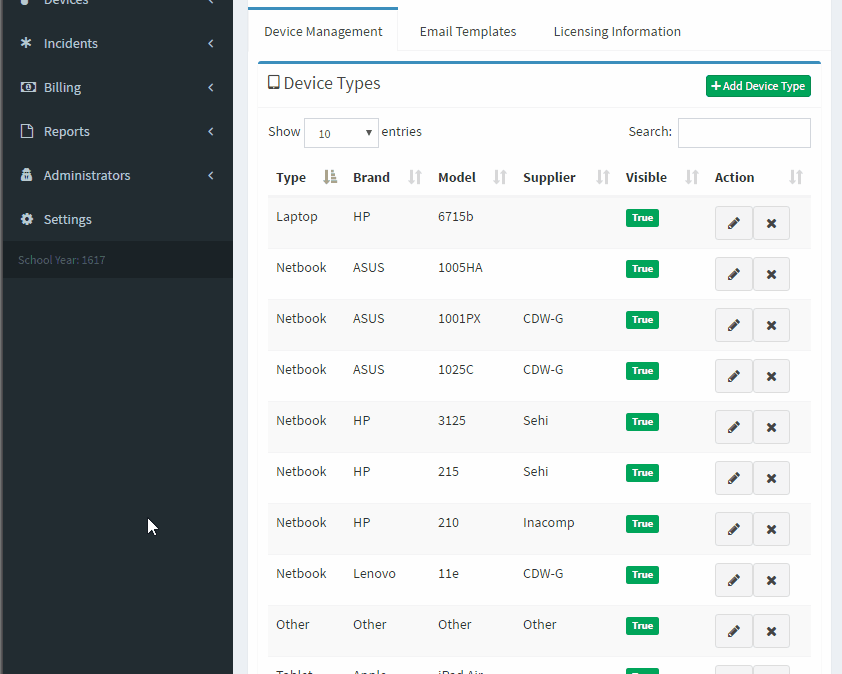This screenshot has height=674, width=842.
Task: Open Settings from the sidebar
Action: (117, 220)
